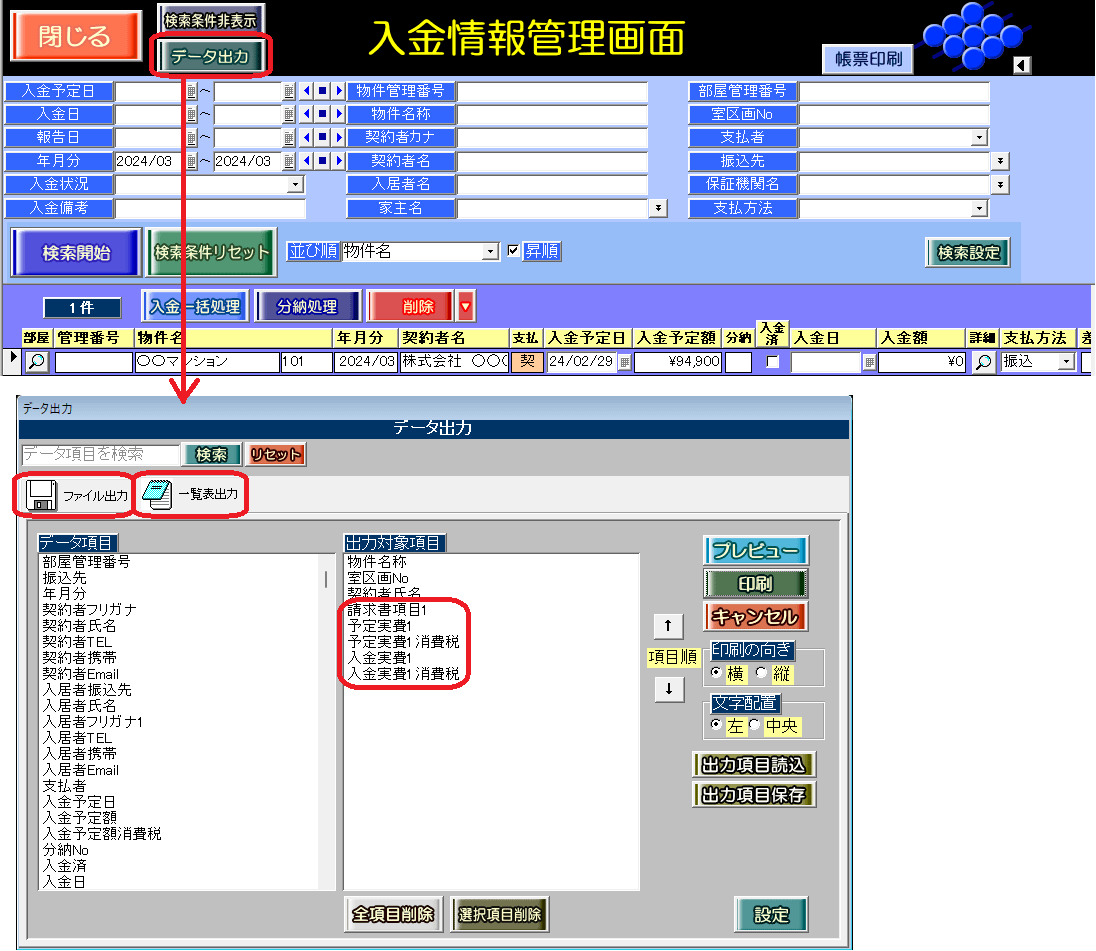Click the floppy disk ファイル出力 icon
1096x951 pixels.
(x=40, y=496)
